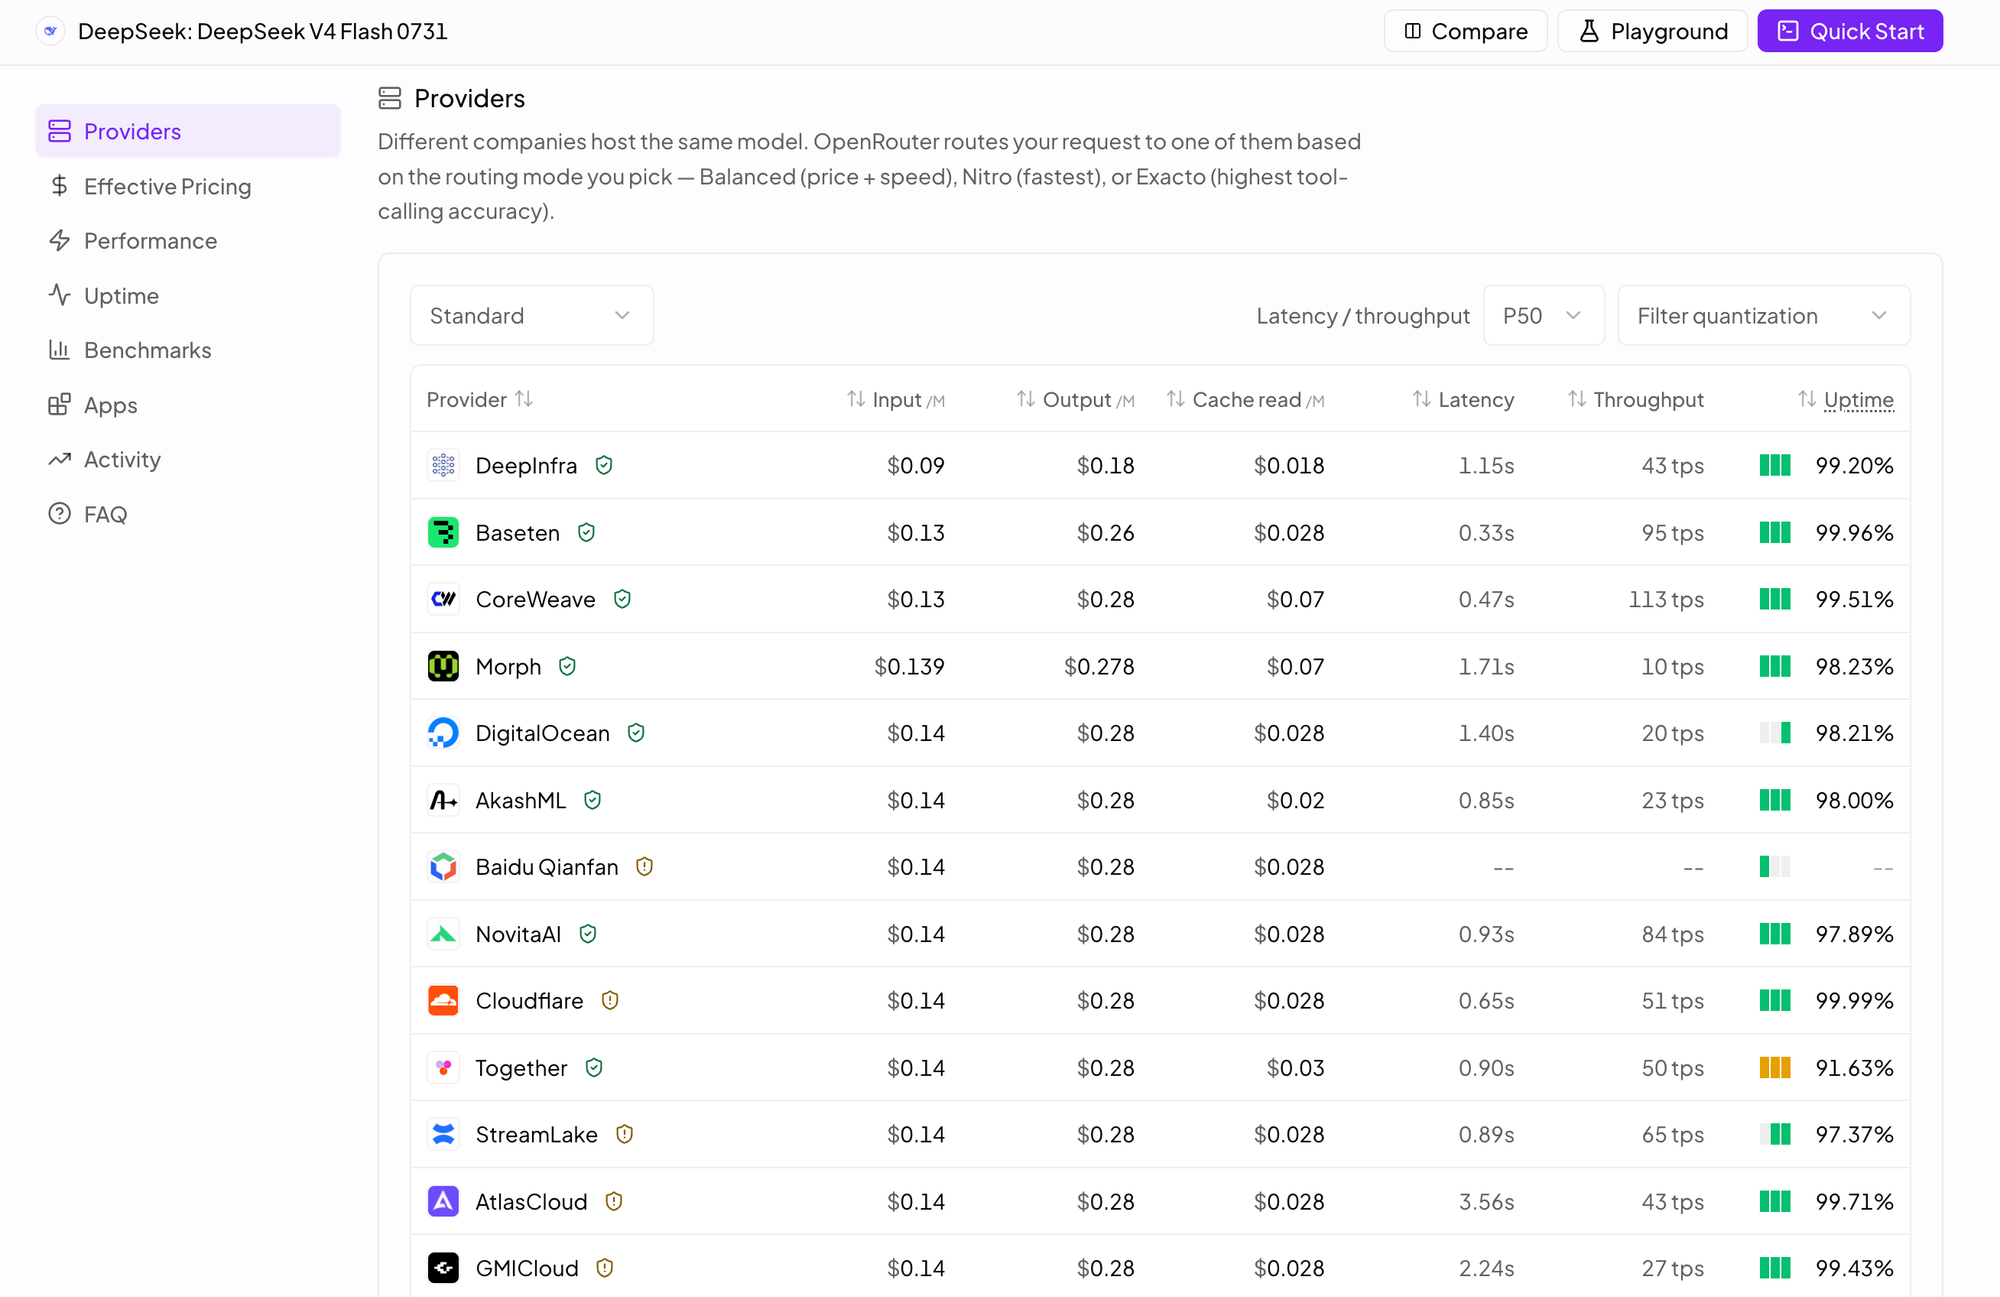The height and width of the screenshot is (1297, 2000).
Task: Click the purple Quick Start button
Action: (1850, 31)
